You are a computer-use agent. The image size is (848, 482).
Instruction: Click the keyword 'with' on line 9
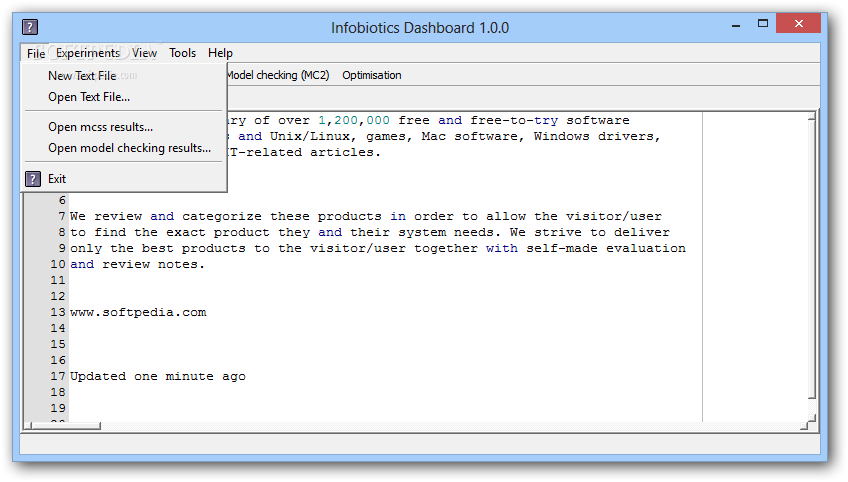501,248
